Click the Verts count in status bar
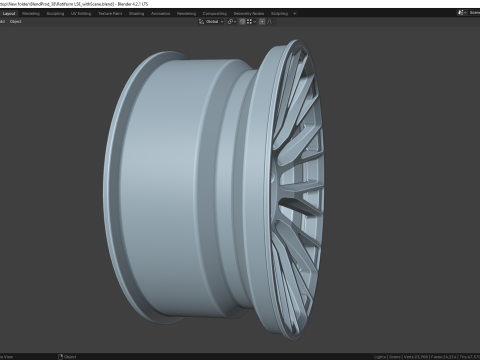Viewport: 480px width, 360px height. coord(415,357)
